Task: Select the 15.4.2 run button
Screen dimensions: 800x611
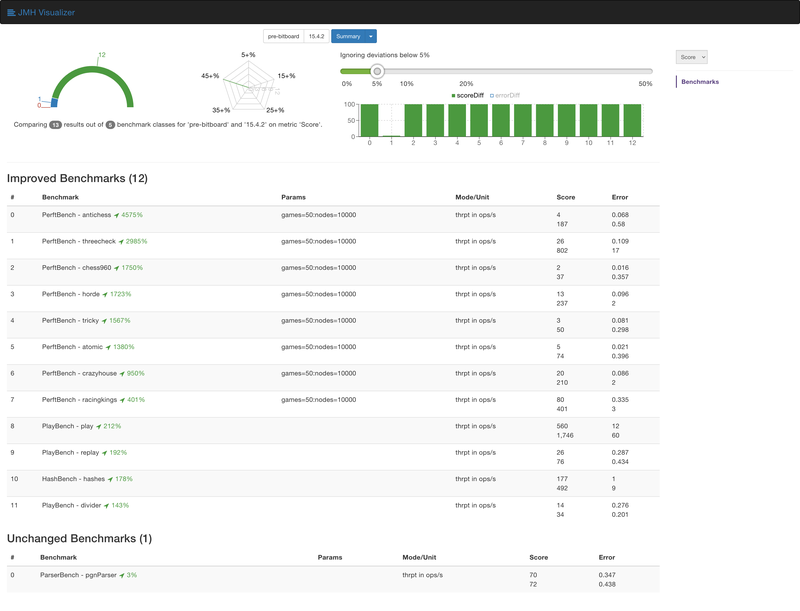Action: click(x=316, y=36)
